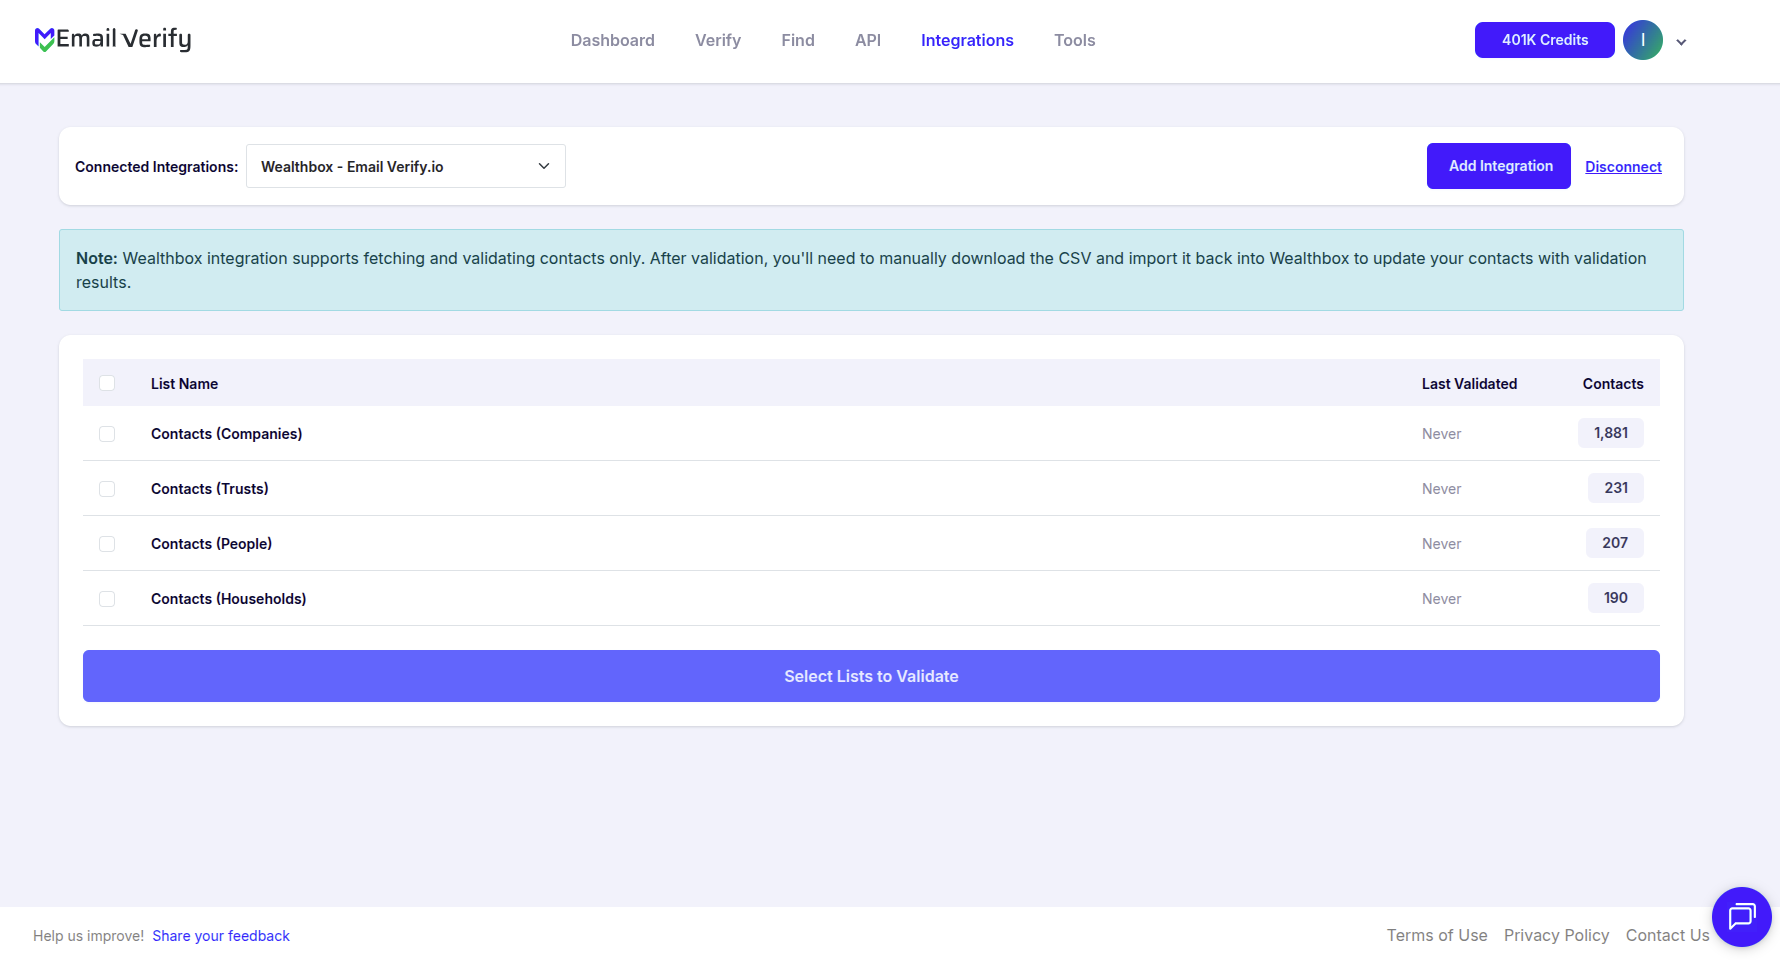
Task: Navigate to the Find page
Action: tap(798, 40)
